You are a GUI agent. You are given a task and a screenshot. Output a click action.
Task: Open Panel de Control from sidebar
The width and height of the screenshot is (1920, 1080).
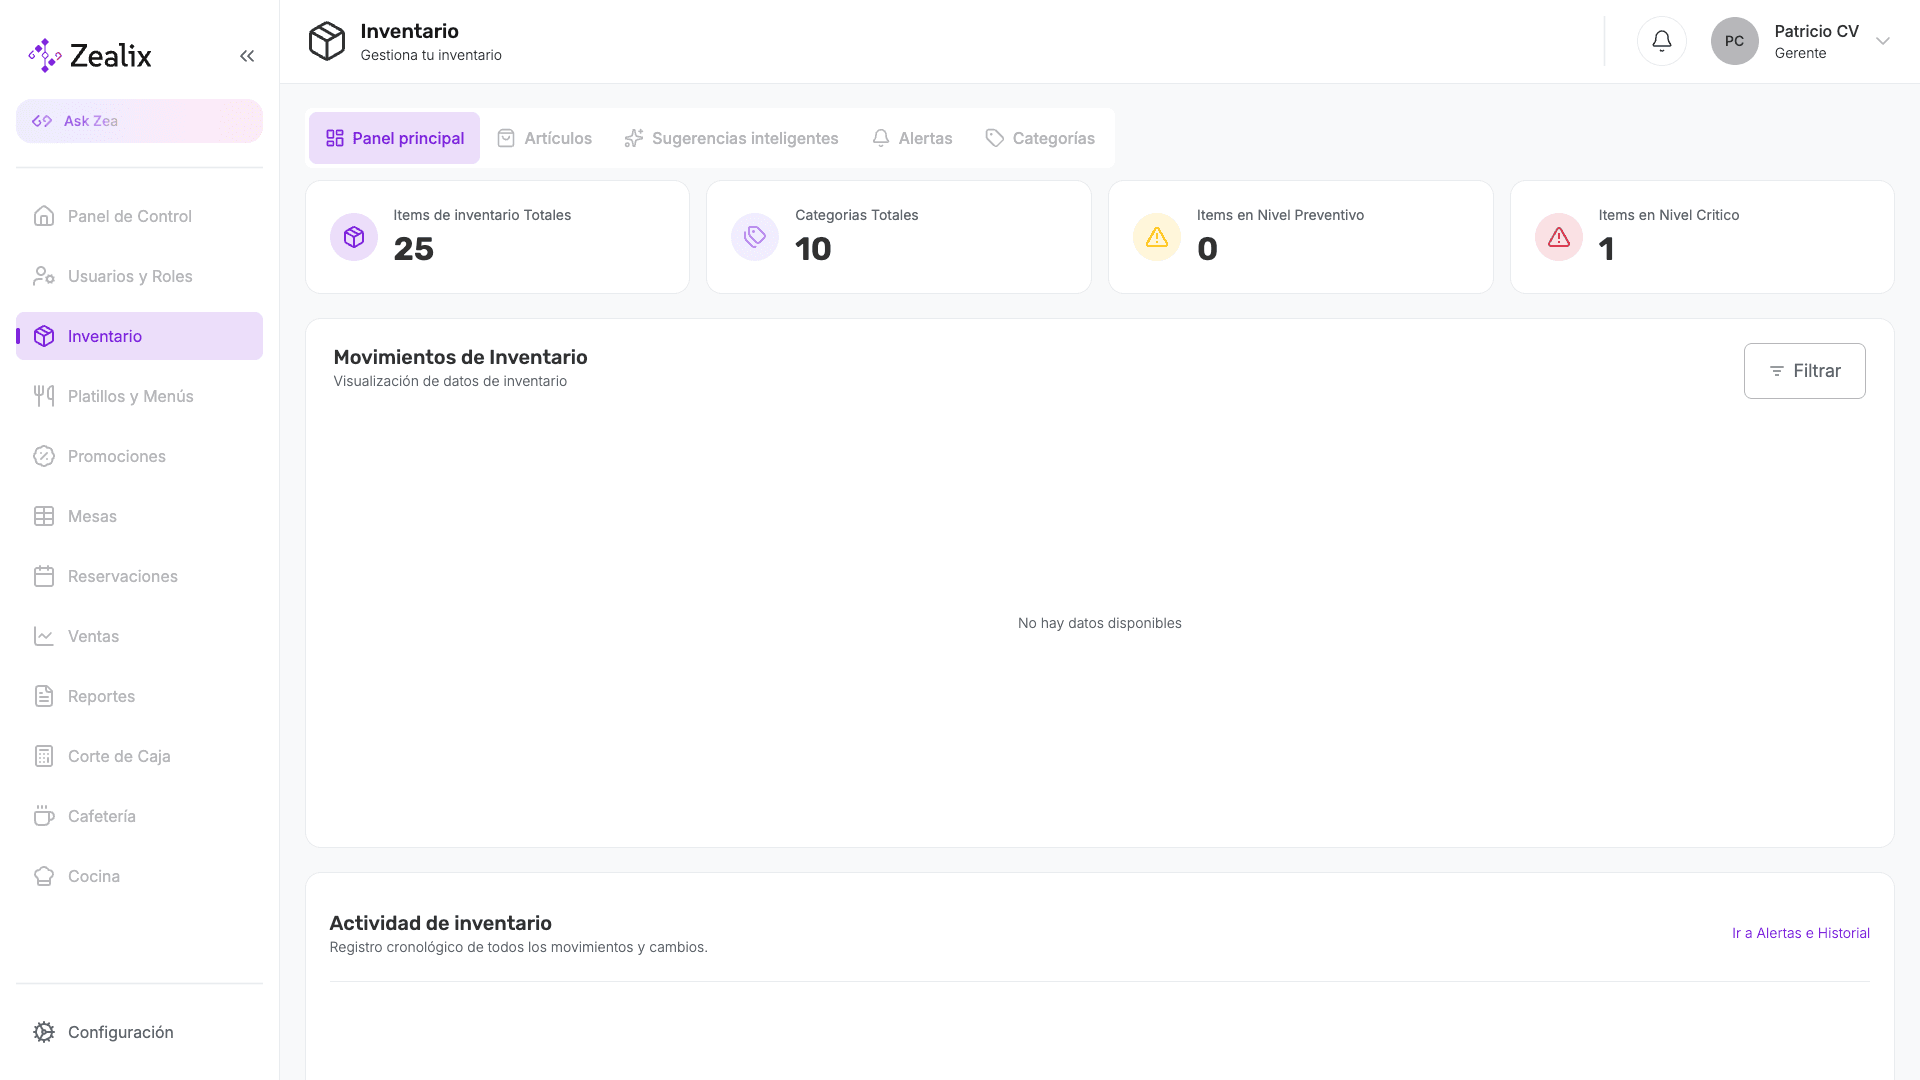click(x=139, y=216)
